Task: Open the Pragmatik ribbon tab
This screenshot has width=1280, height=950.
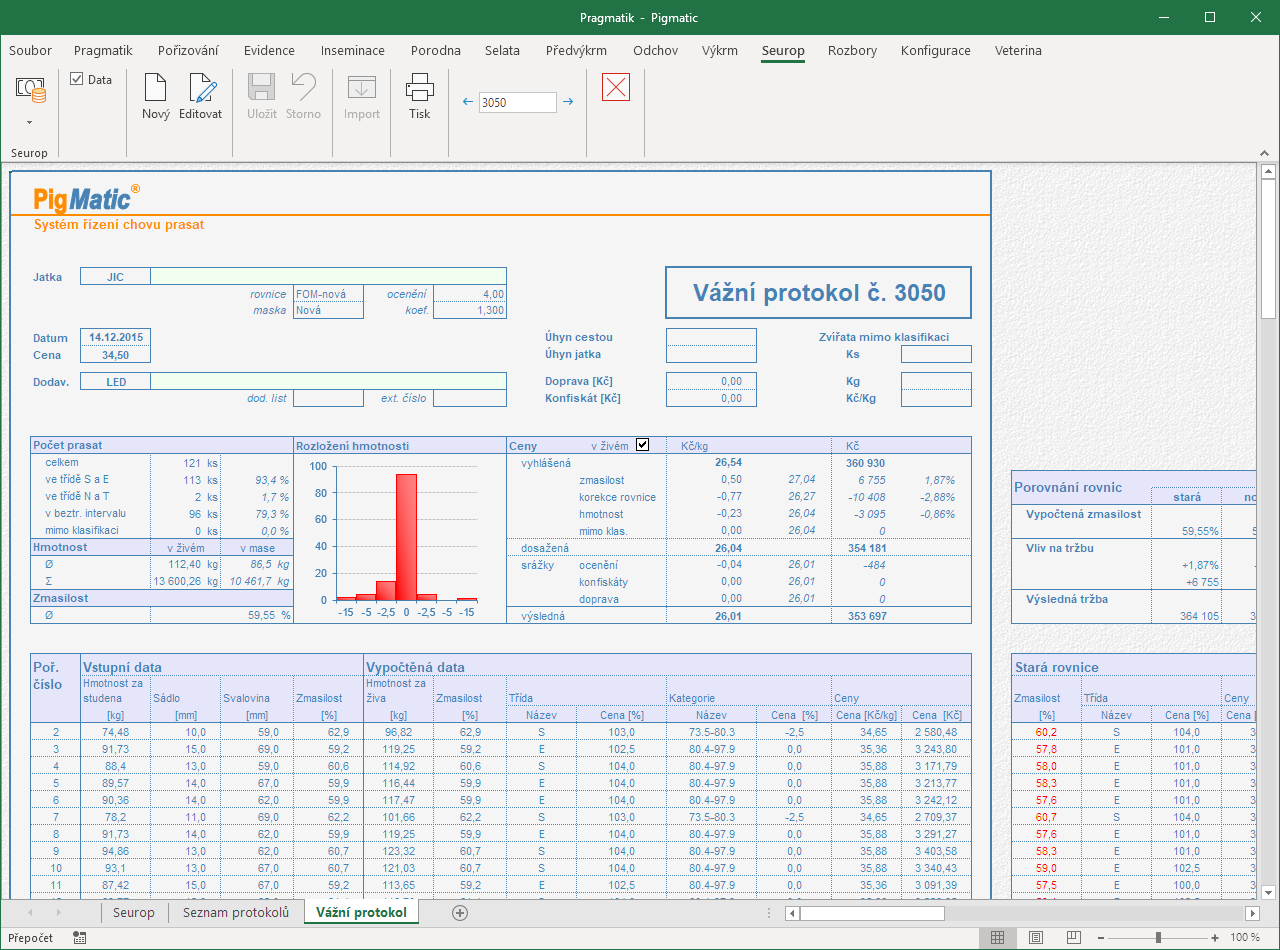Action: click(x=103, y=50)
